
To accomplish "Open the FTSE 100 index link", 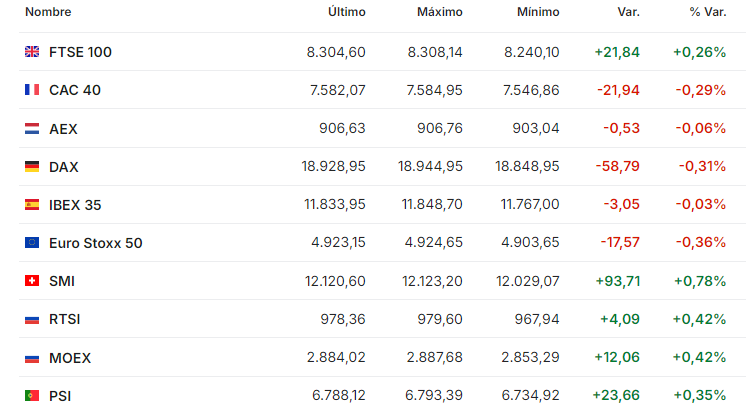I will 80,52.
